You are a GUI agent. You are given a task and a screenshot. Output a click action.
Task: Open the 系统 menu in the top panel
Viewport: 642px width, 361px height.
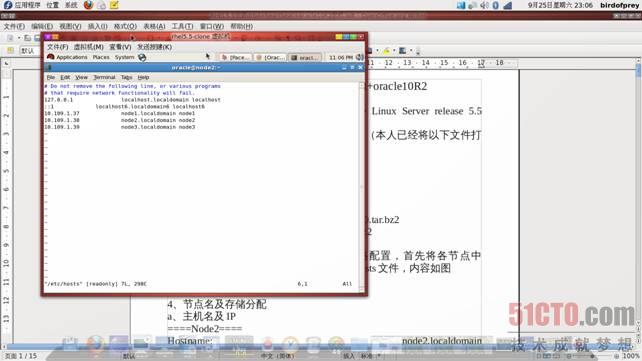click(71, 5)
